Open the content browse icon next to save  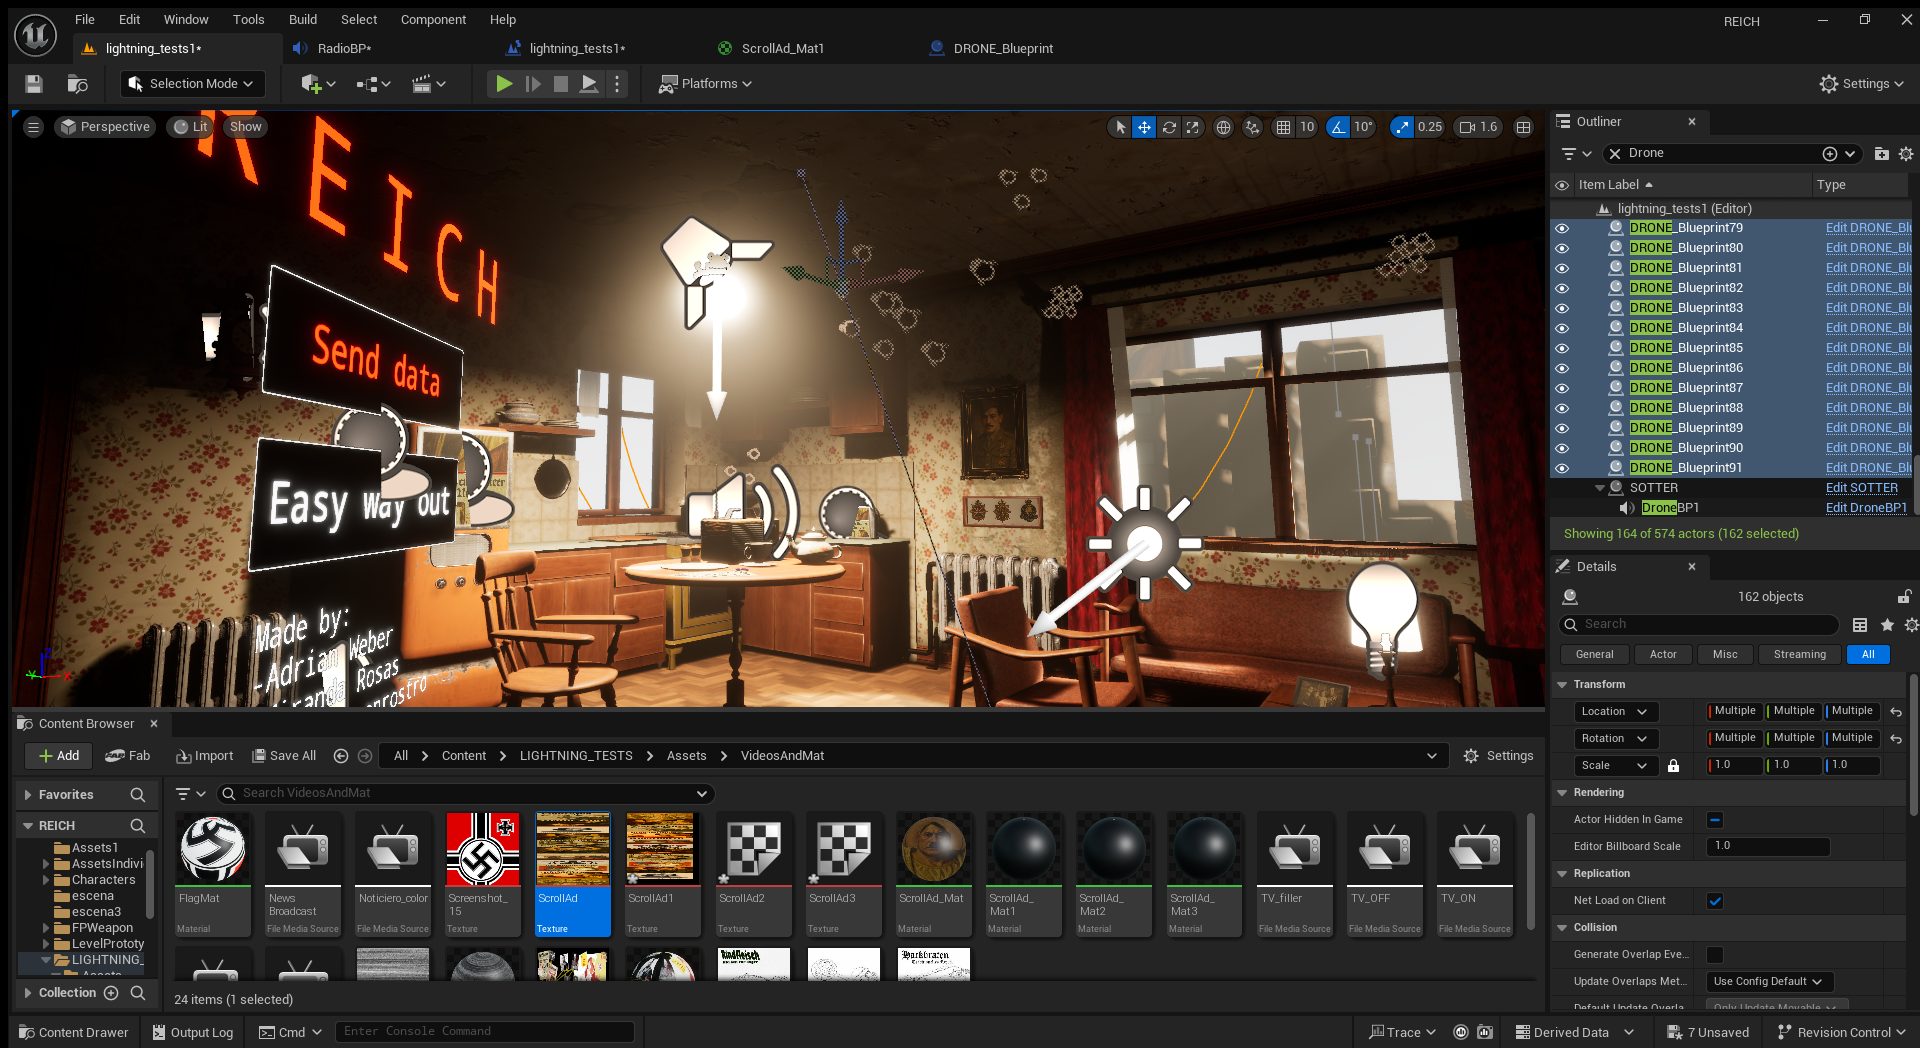[77, 84]
